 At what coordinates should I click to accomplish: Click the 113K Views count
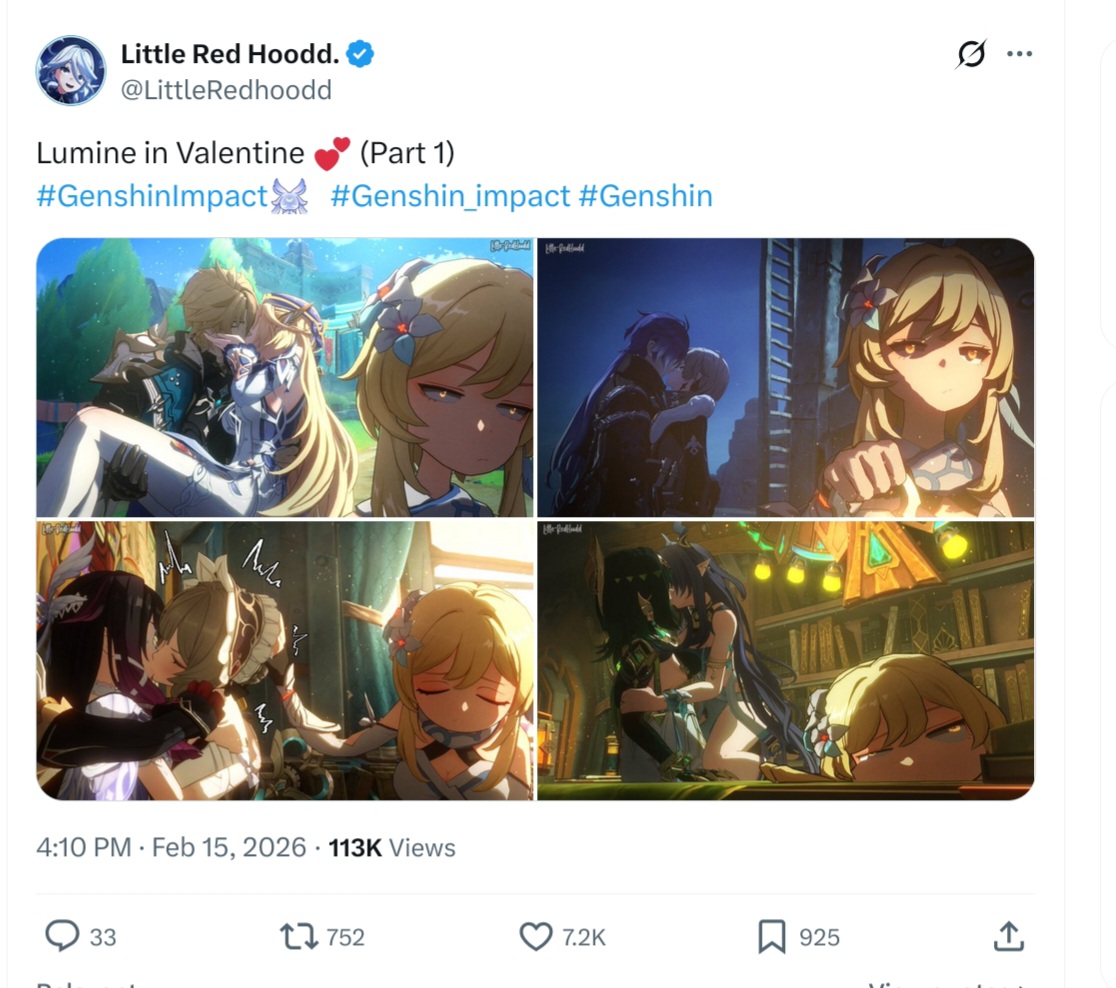tap(391, 847)
